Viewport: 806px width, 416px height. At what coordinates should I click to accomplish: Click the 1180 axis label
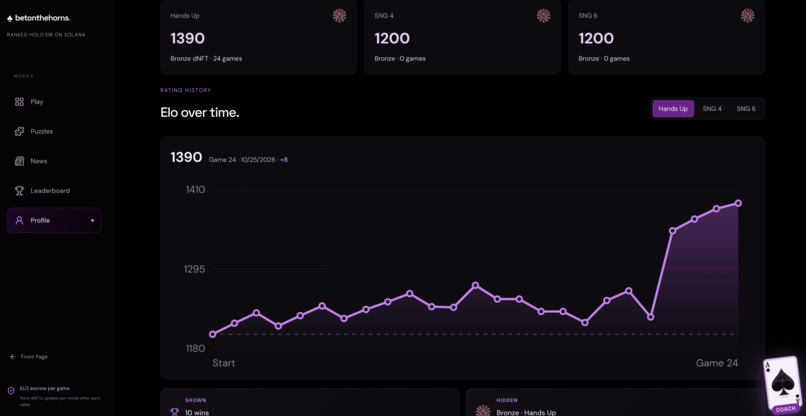[x=195, y=349]
